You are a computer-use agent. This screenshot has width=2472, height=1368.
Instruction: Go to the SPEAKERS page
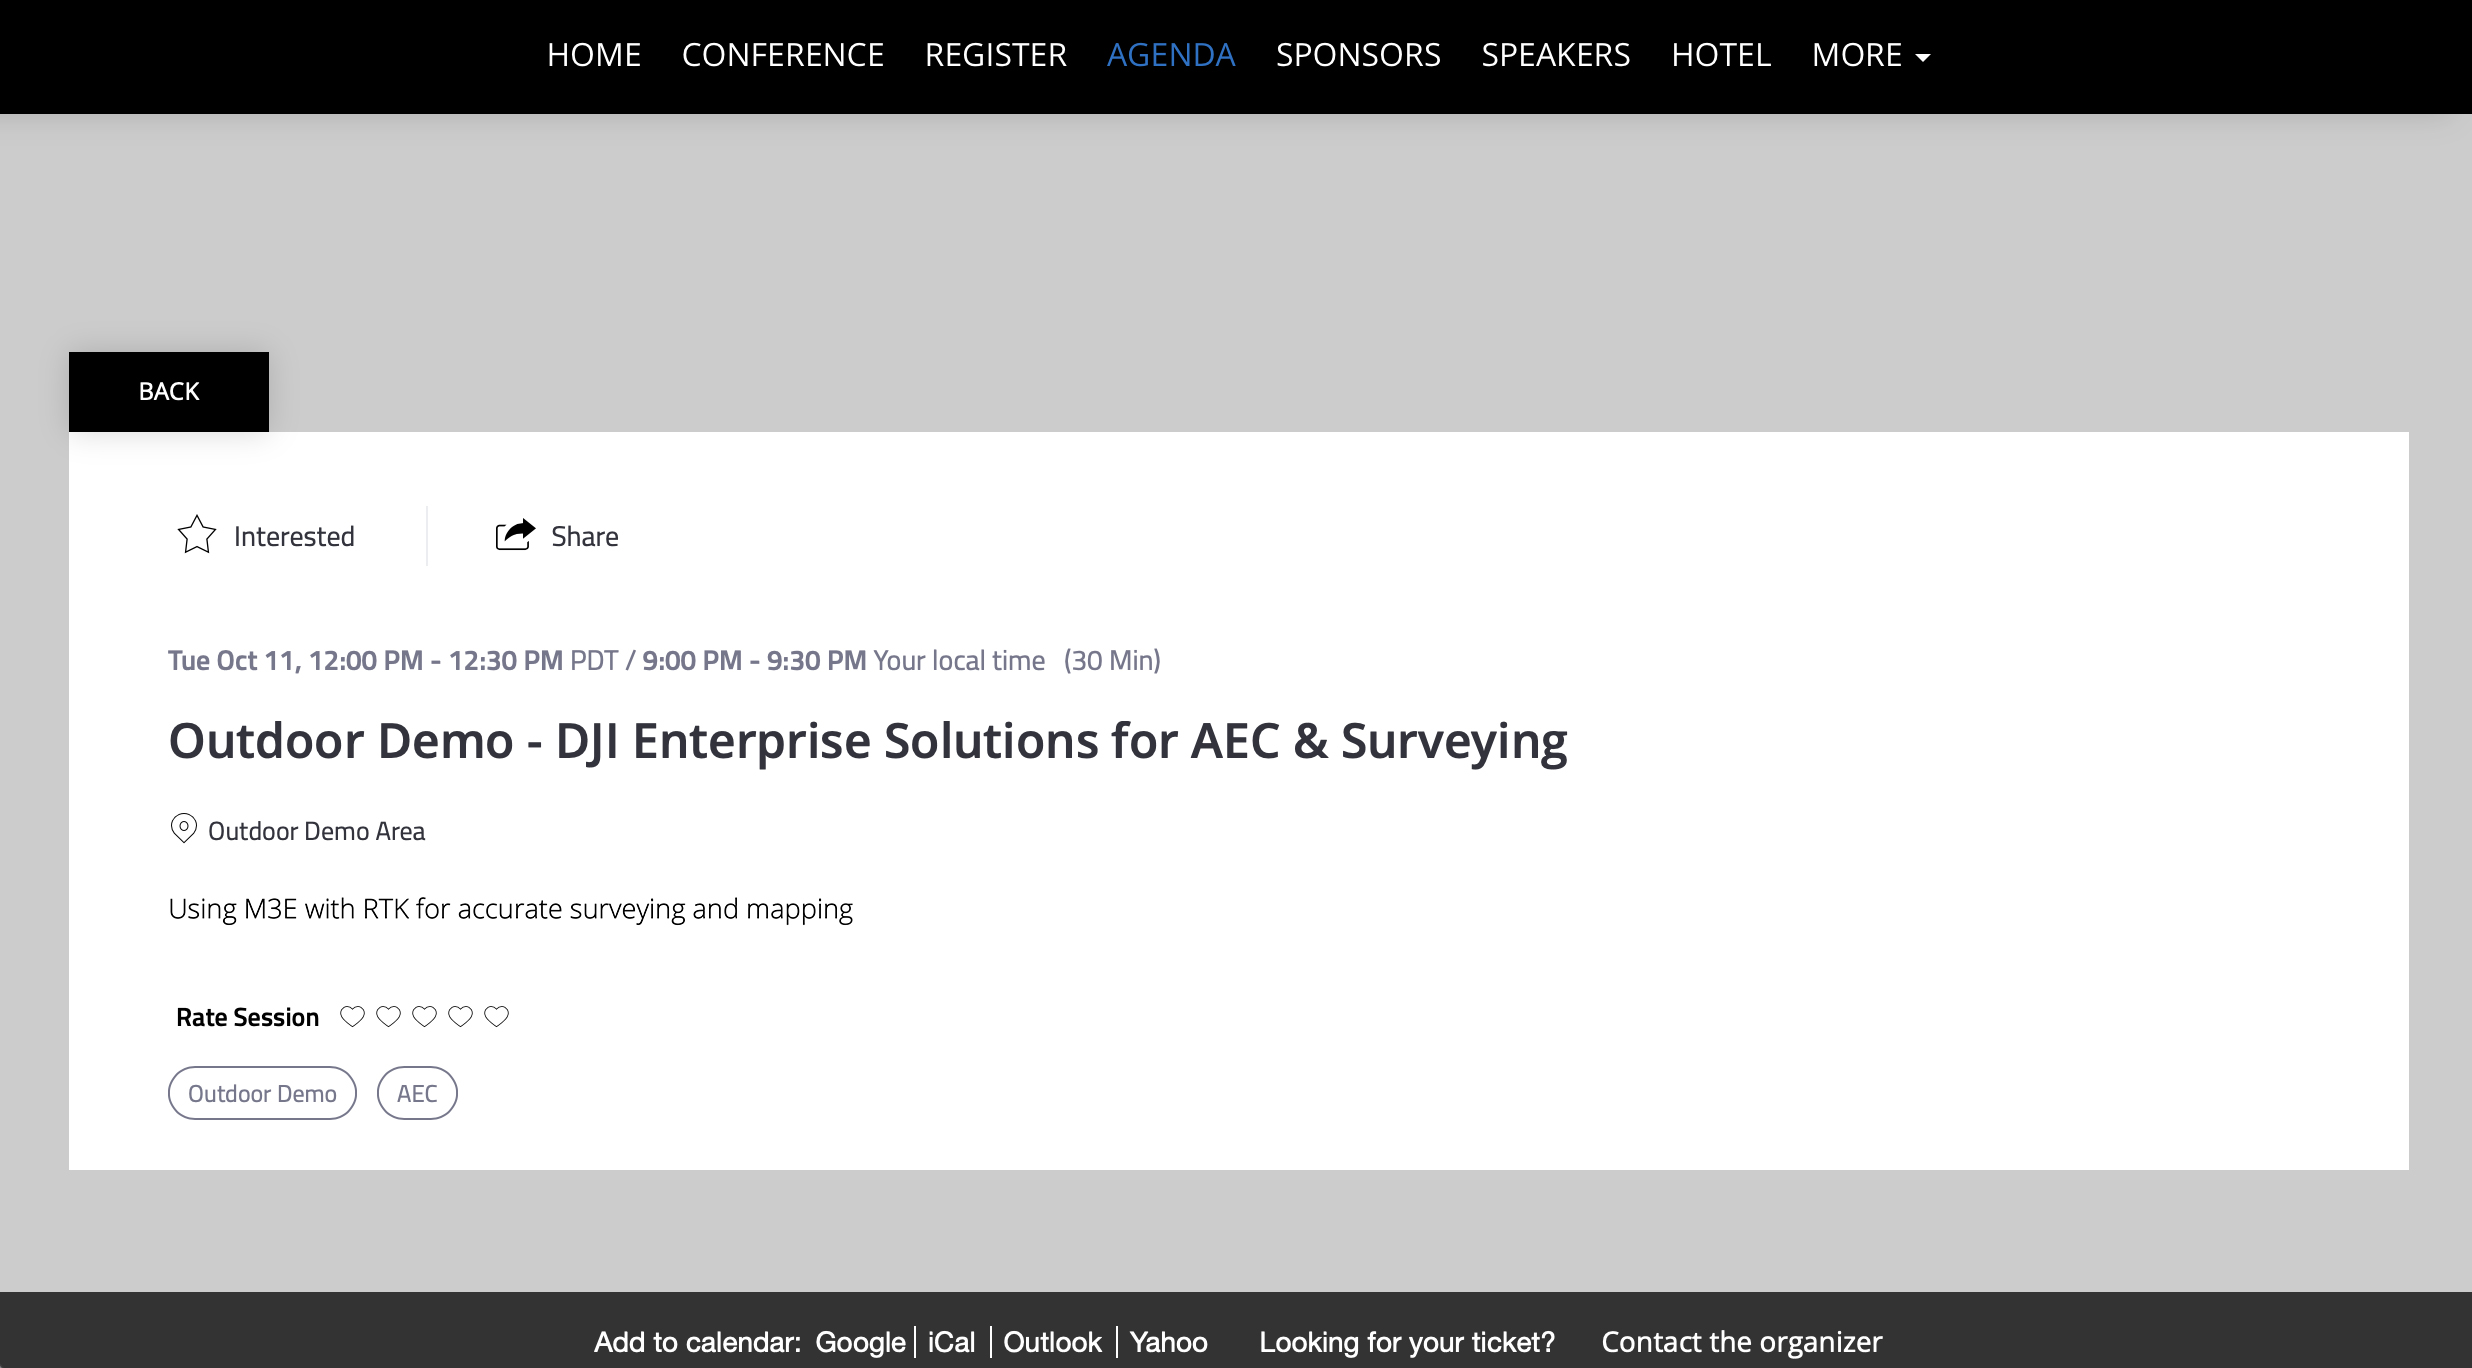[x=1556, y=55]
